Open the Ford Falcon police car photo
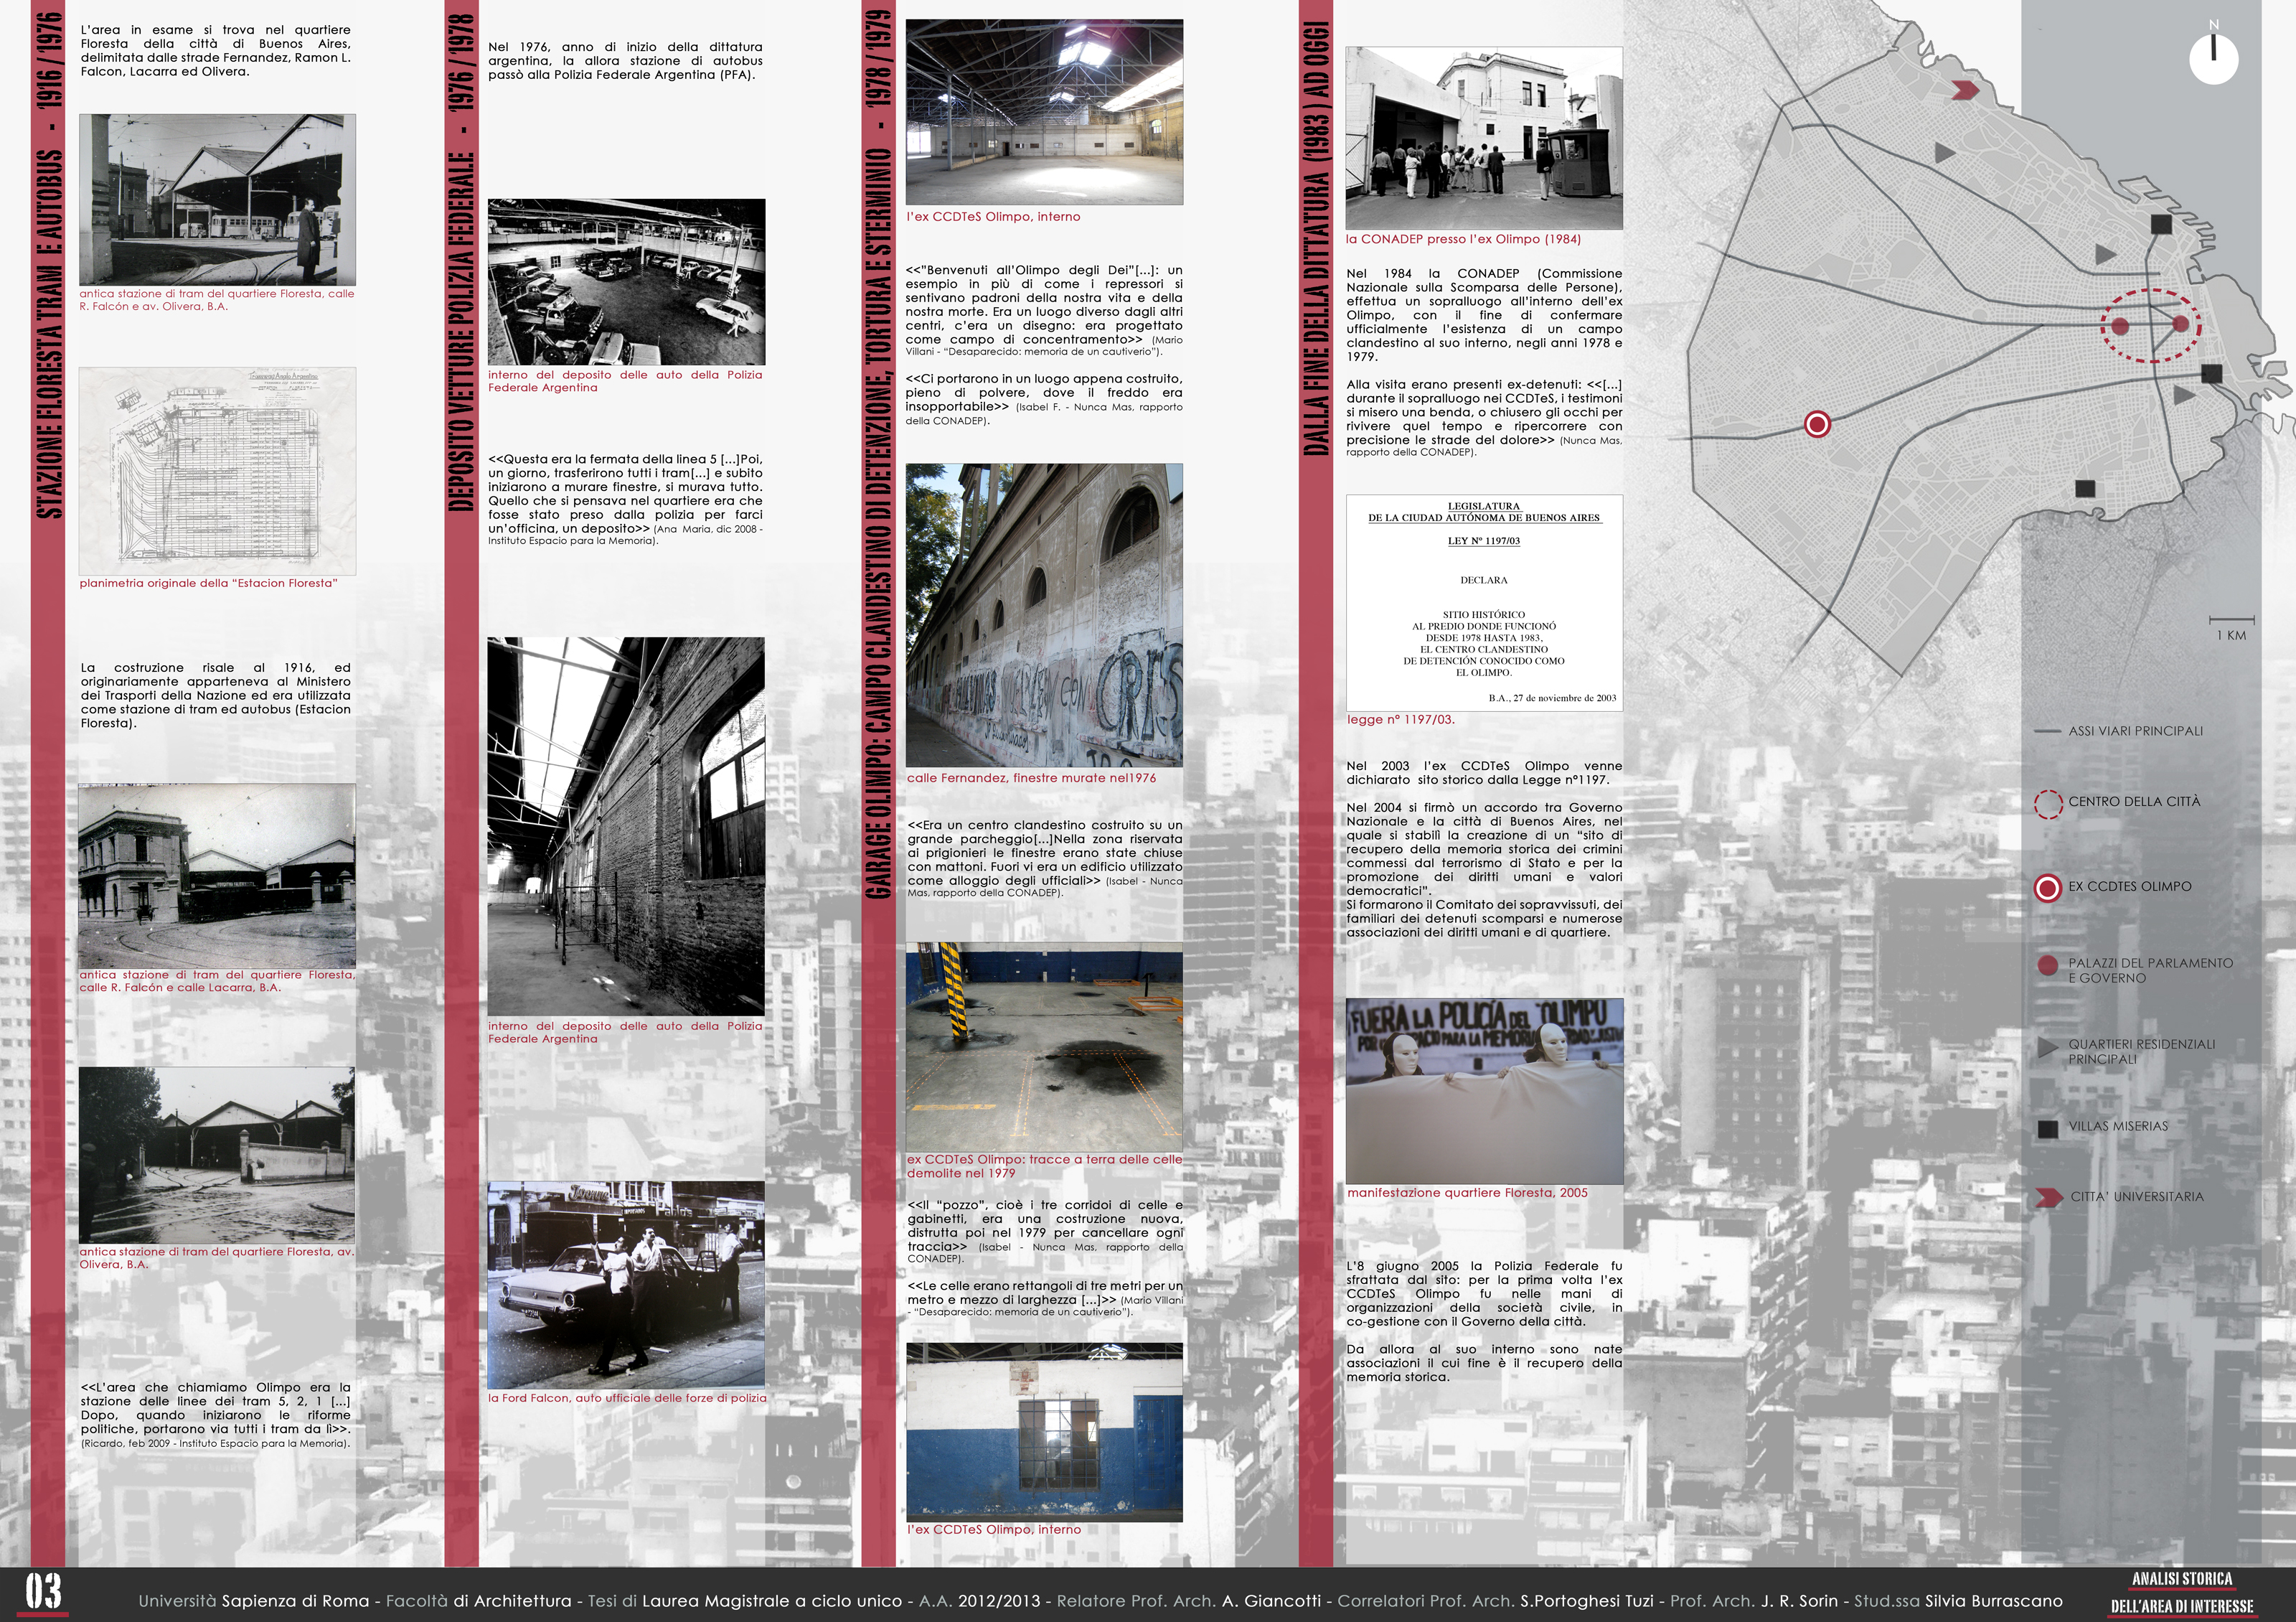The height and width of the screenshot is (1622, 2296). coord(626,1285)
